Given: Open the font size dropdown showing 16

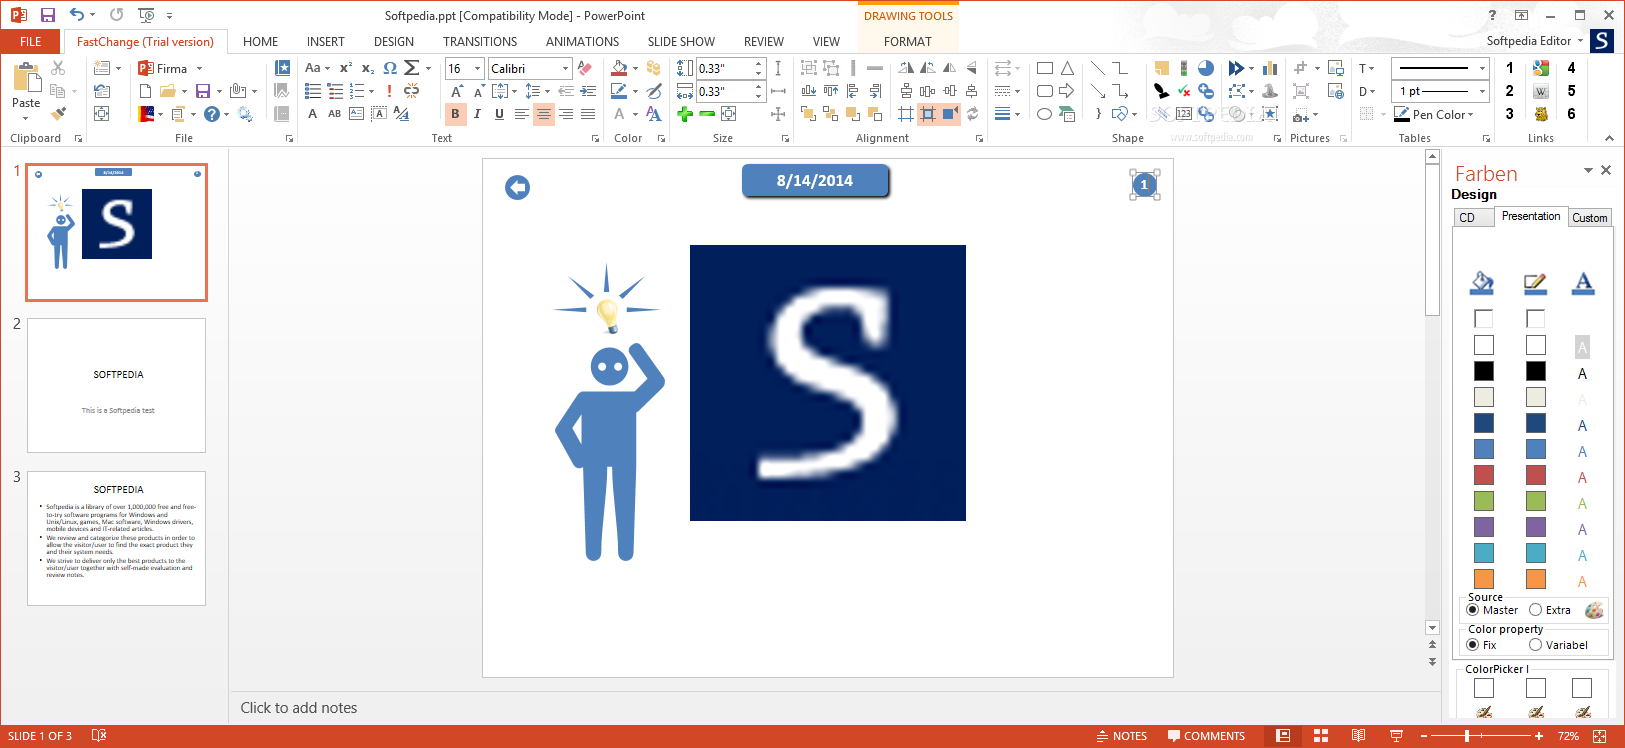Looking at the screenshot, I should [x=478, y=68].
